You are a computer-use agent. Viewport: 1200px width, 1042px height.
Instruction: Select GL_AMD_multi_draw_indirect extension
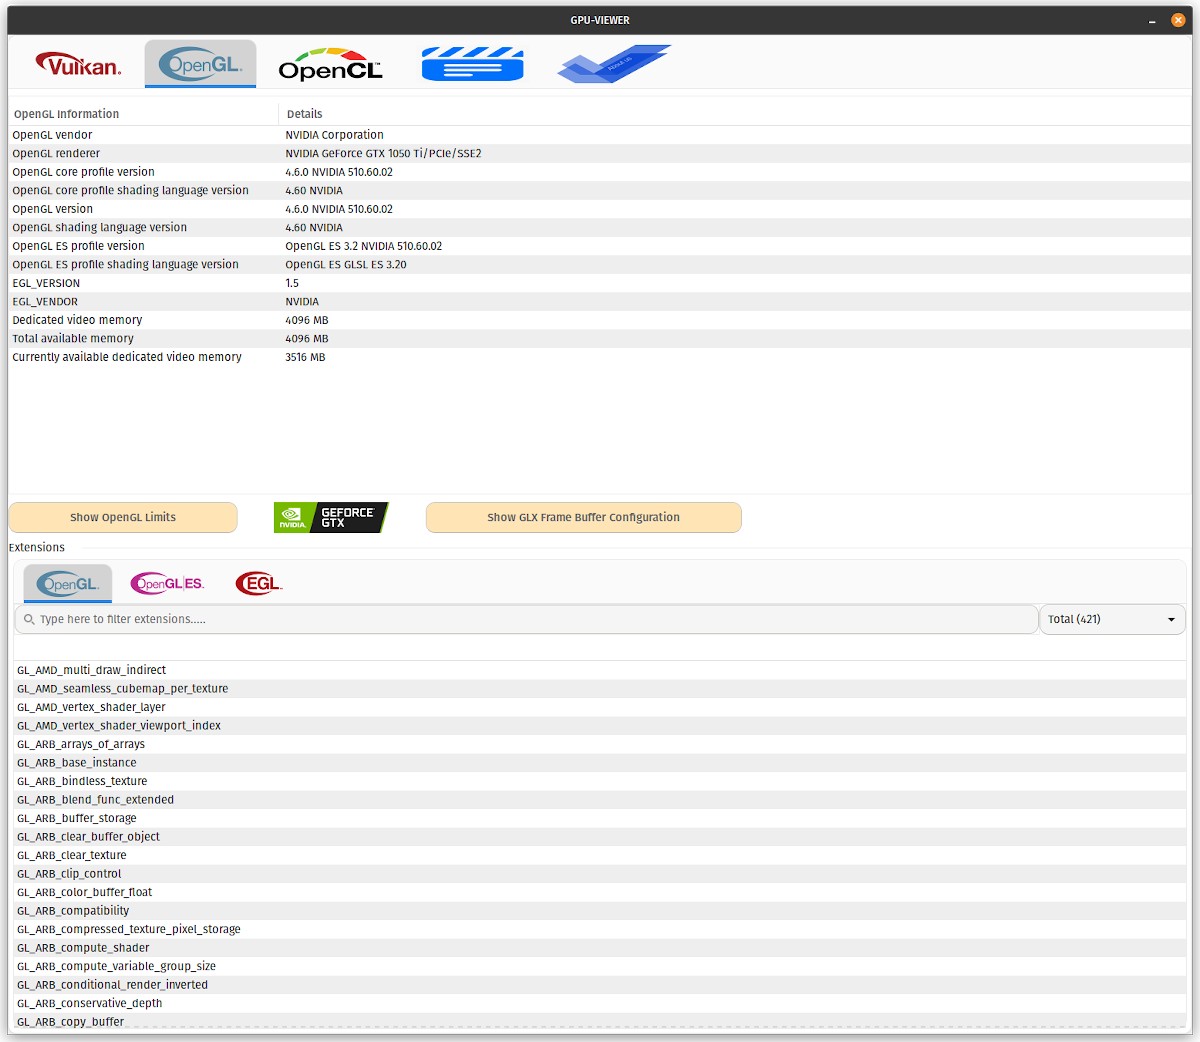pos(600,670)
